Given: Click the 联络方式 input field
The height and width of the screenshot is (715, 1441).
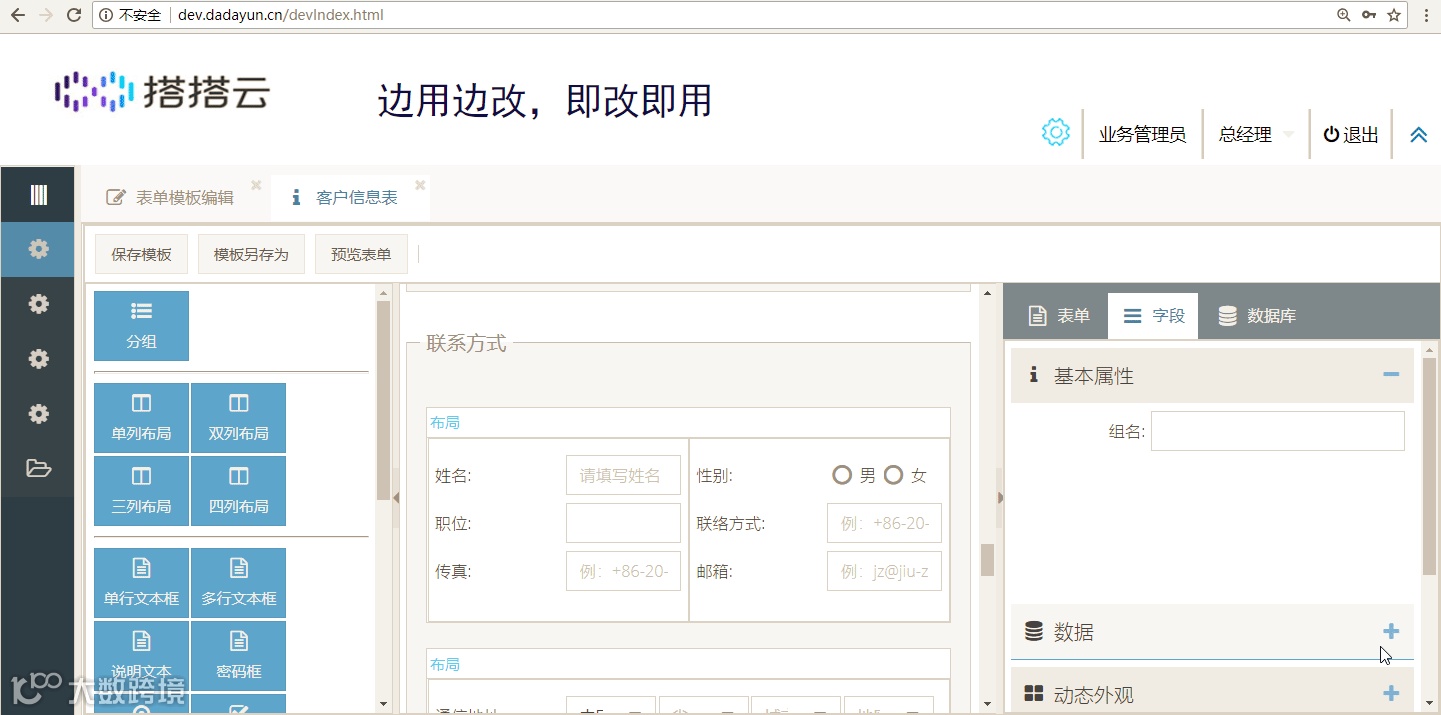Looking at the screenshot, I should click(x=884, y=523).
